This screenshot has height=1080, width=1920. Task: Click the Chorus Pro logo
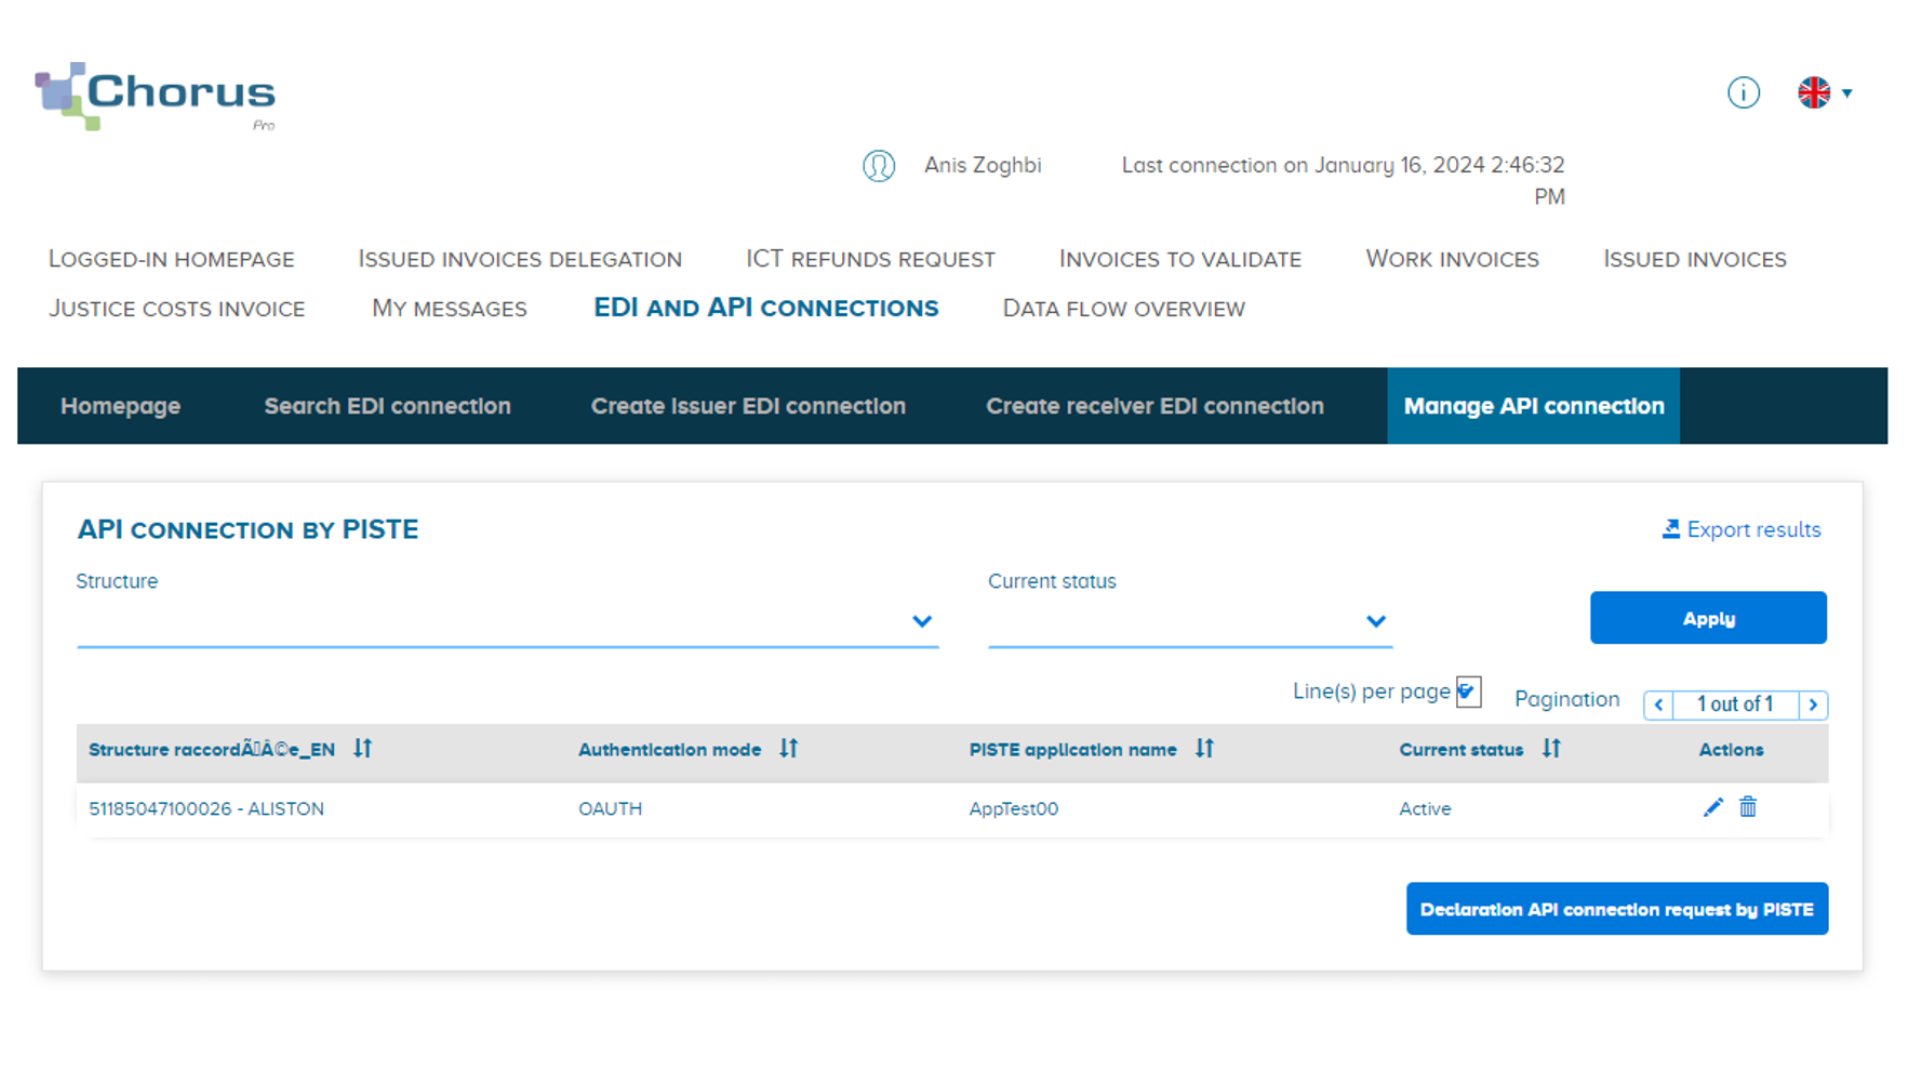(x=155, y=96)
